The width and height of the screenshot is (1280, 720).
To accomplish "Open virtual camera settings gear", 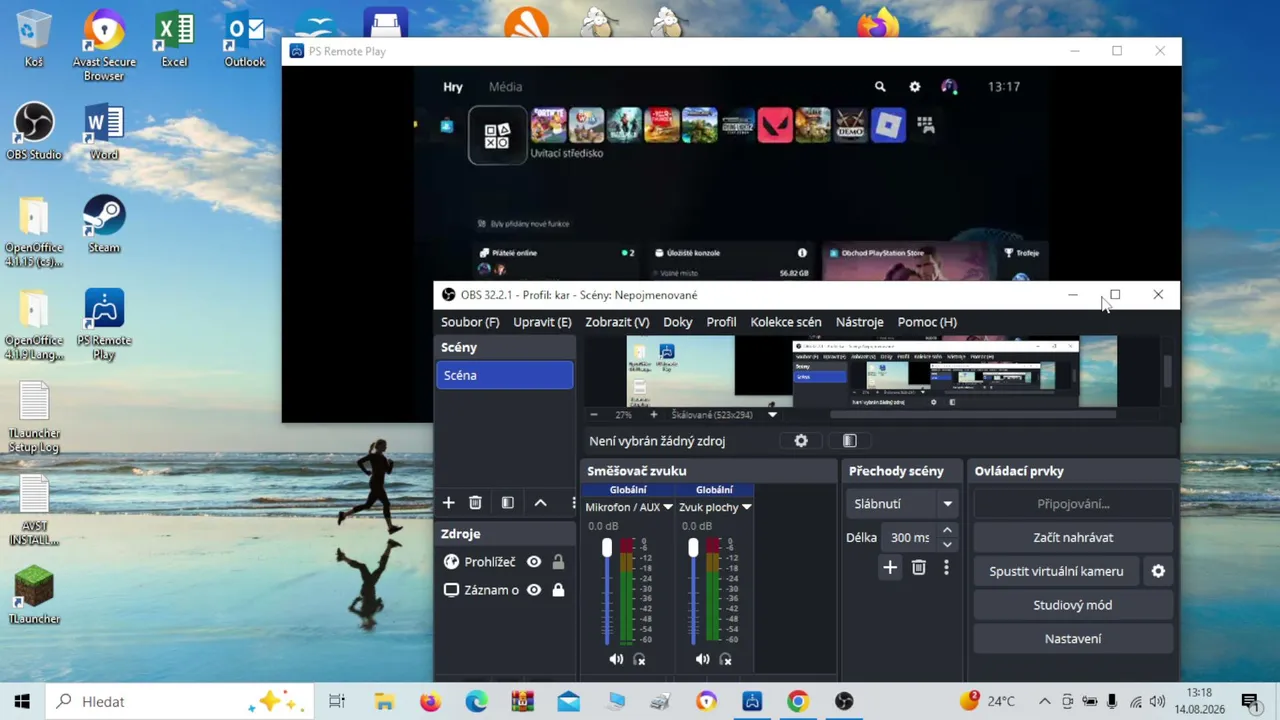I will (1158, 571).
